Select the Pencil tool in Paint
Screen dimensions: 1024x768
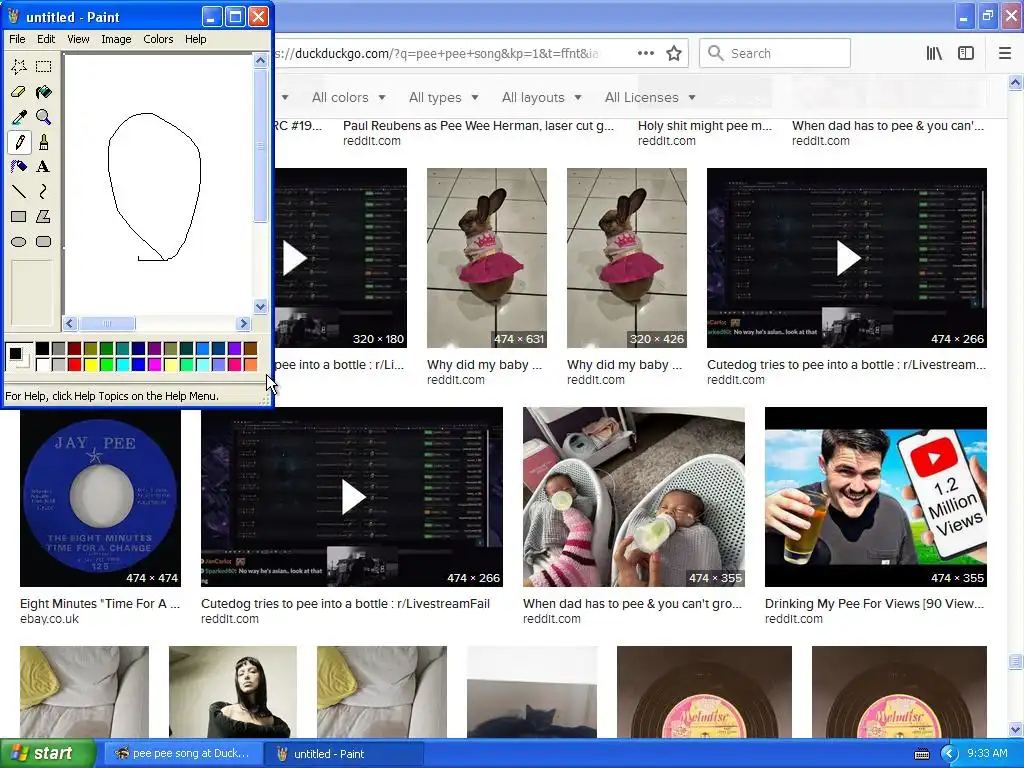(x=19, y=142)
